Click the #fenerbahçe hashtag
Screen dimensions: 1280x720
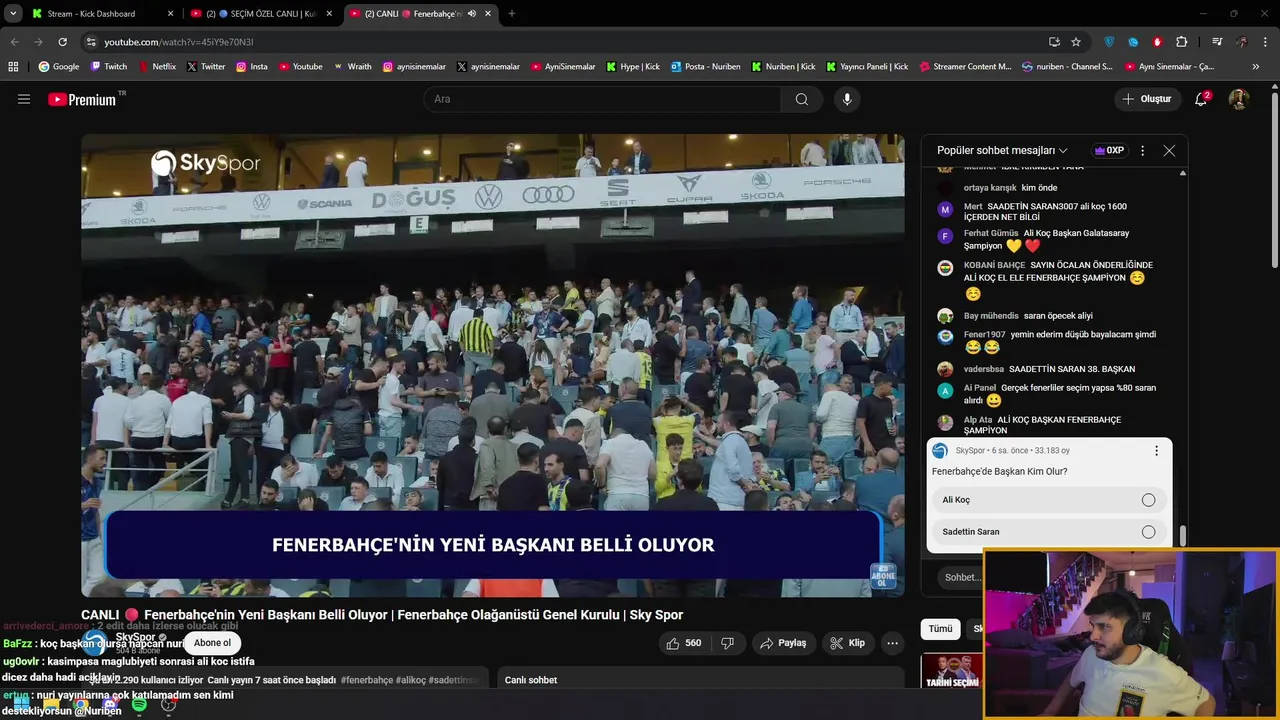pos(366,680)
